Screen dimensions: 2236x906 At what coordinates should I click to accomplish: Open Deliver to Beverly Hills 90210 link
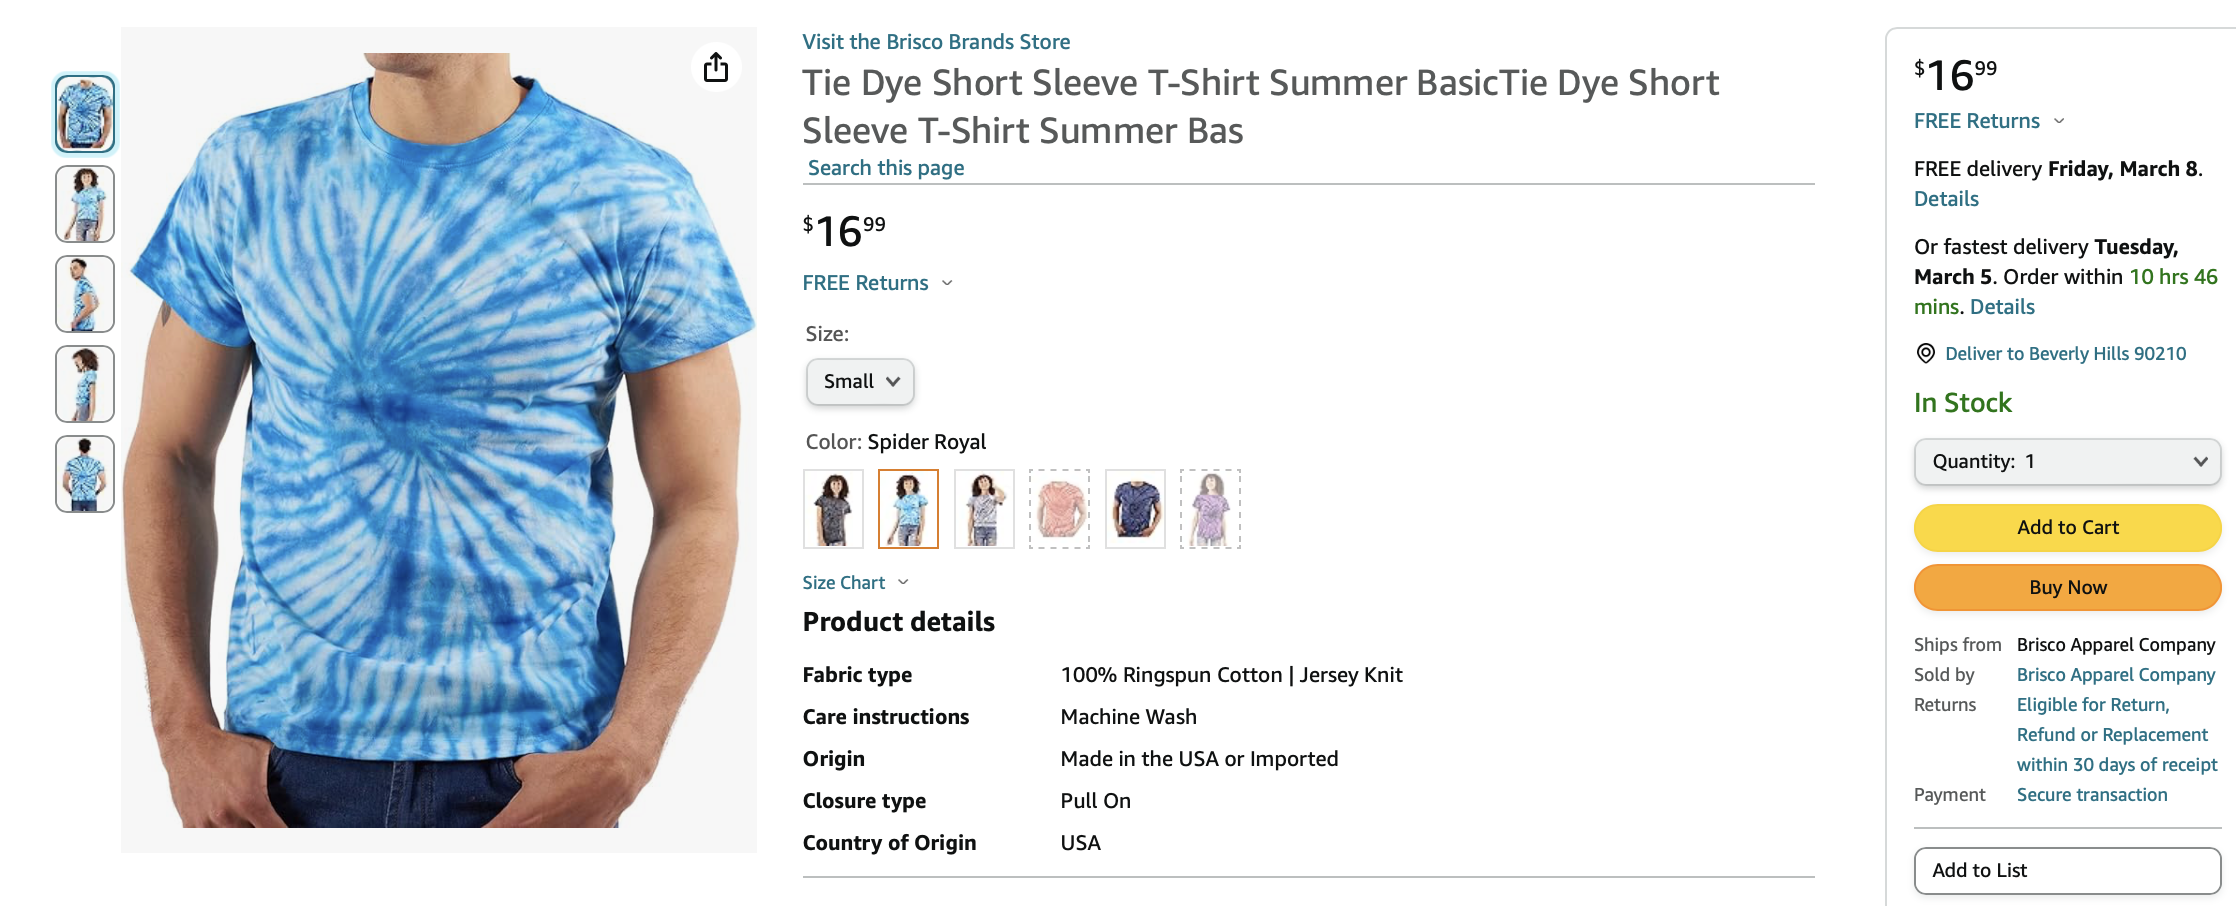[x=2065, y=353]
